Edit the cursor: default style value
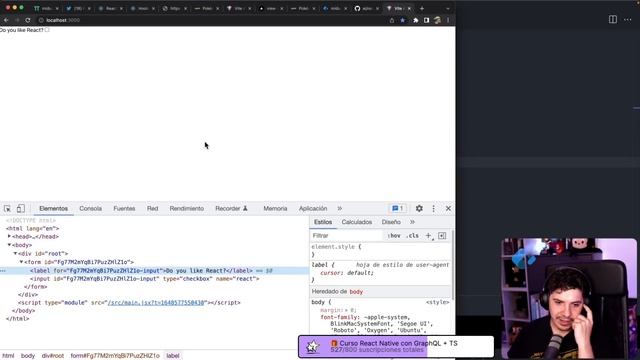640x360 pixels. [x=360, y=273]
